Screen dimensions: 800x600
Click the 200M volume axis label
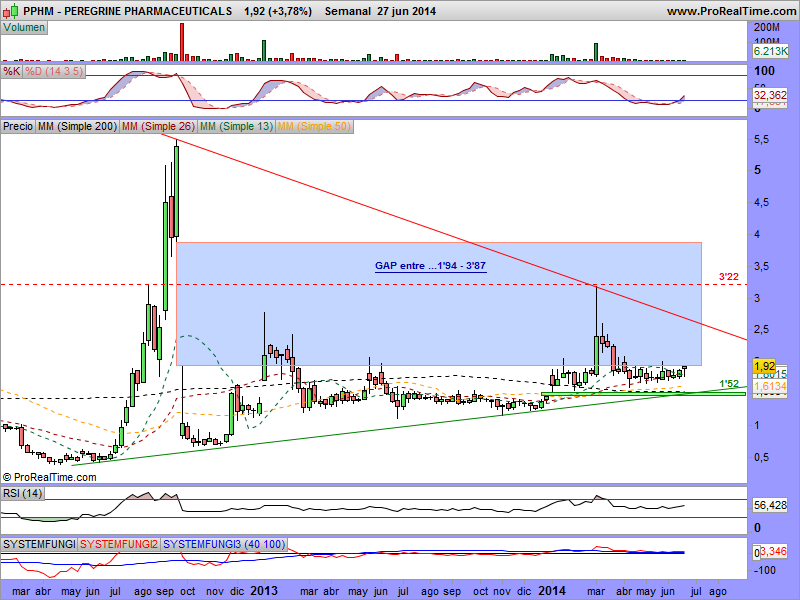pyautogui.click(x=767, y=28)
